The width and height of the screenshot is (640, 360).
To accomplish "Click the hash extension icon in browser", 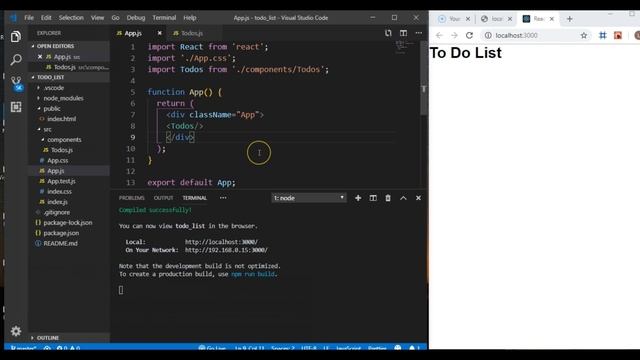I will pyautogui.click(x=602, y=36).
